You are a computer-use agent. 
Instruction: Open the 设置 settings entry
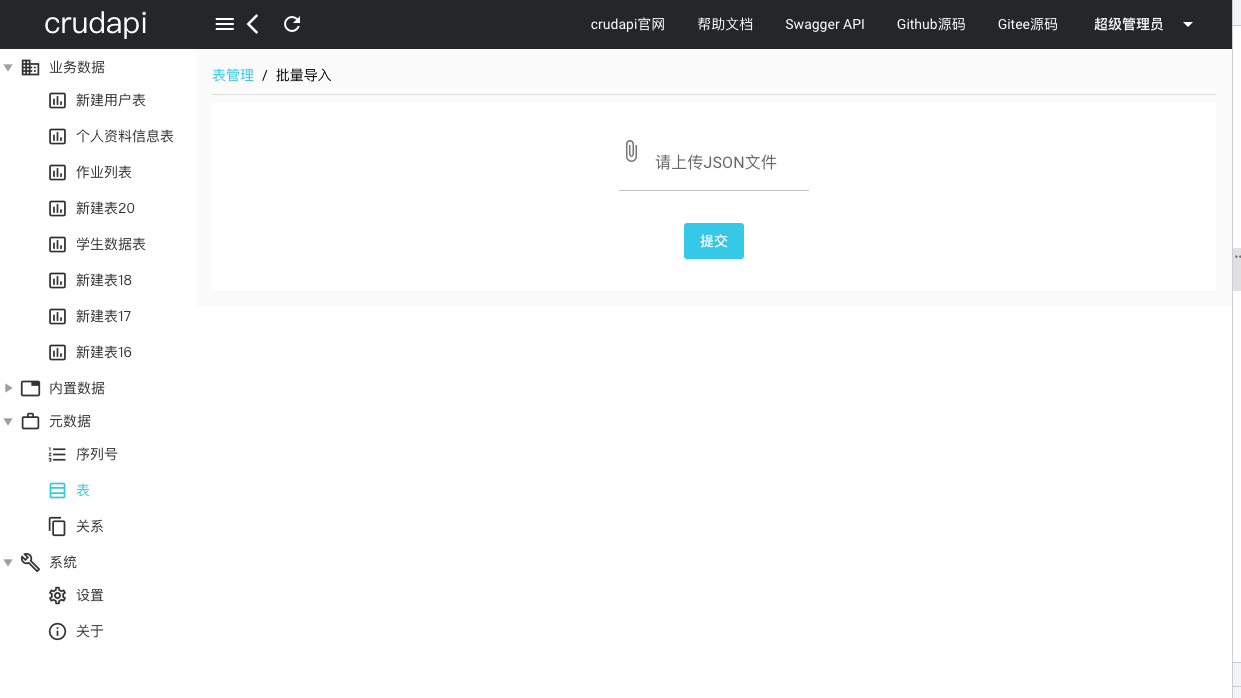[x=90, y=595]
